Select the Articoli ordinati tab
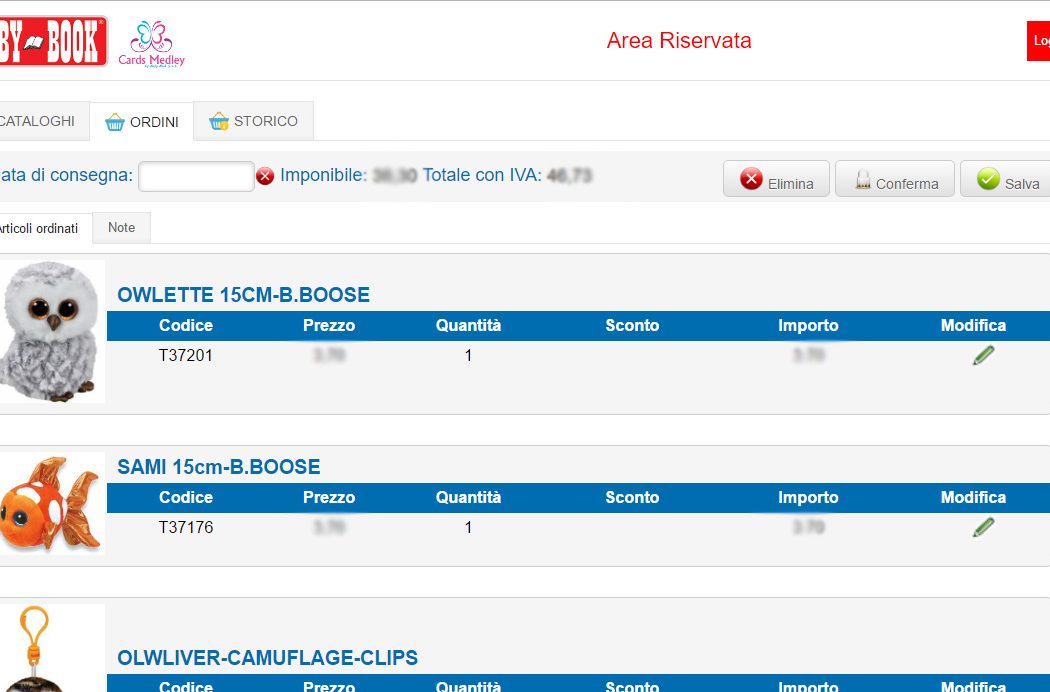This screenshot has width=1050, height=692. pos(40,229)
